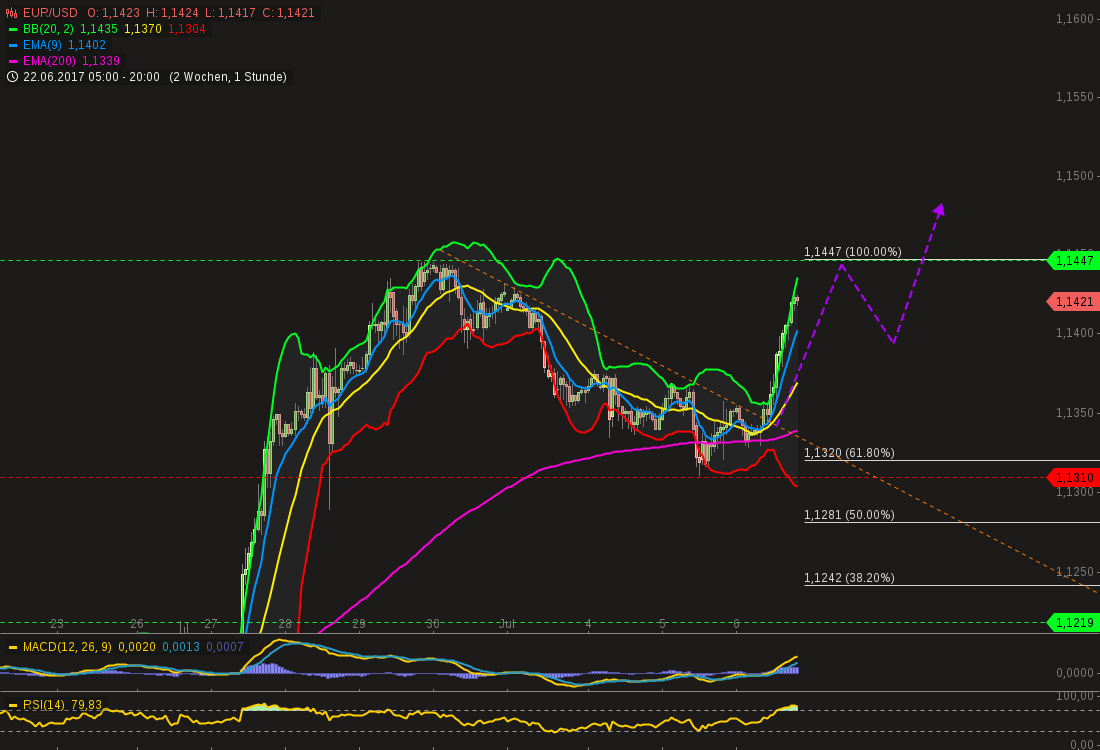Click the '2 Wochen, 1 Stunde' timeframe text
The height and width of the screenshot is (750, 1100).
click(228, 77)
